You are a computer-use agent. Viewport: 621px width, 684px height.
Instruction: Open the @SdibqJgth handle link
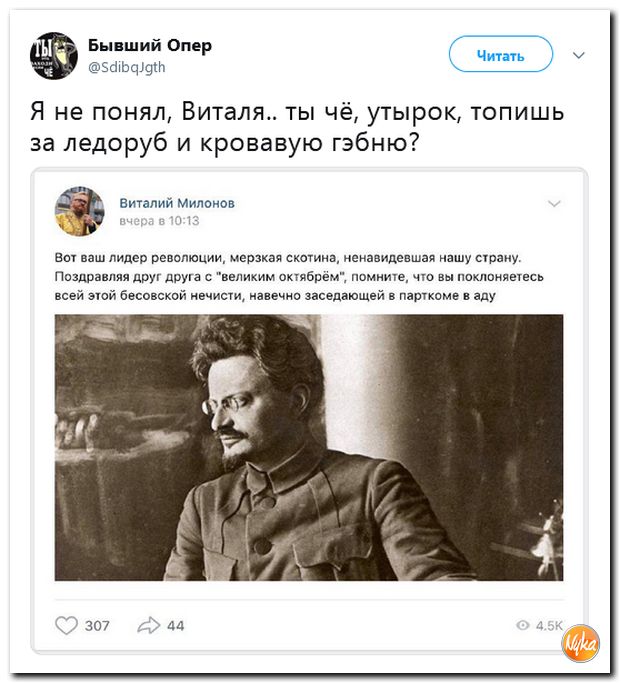coord(127,67)
